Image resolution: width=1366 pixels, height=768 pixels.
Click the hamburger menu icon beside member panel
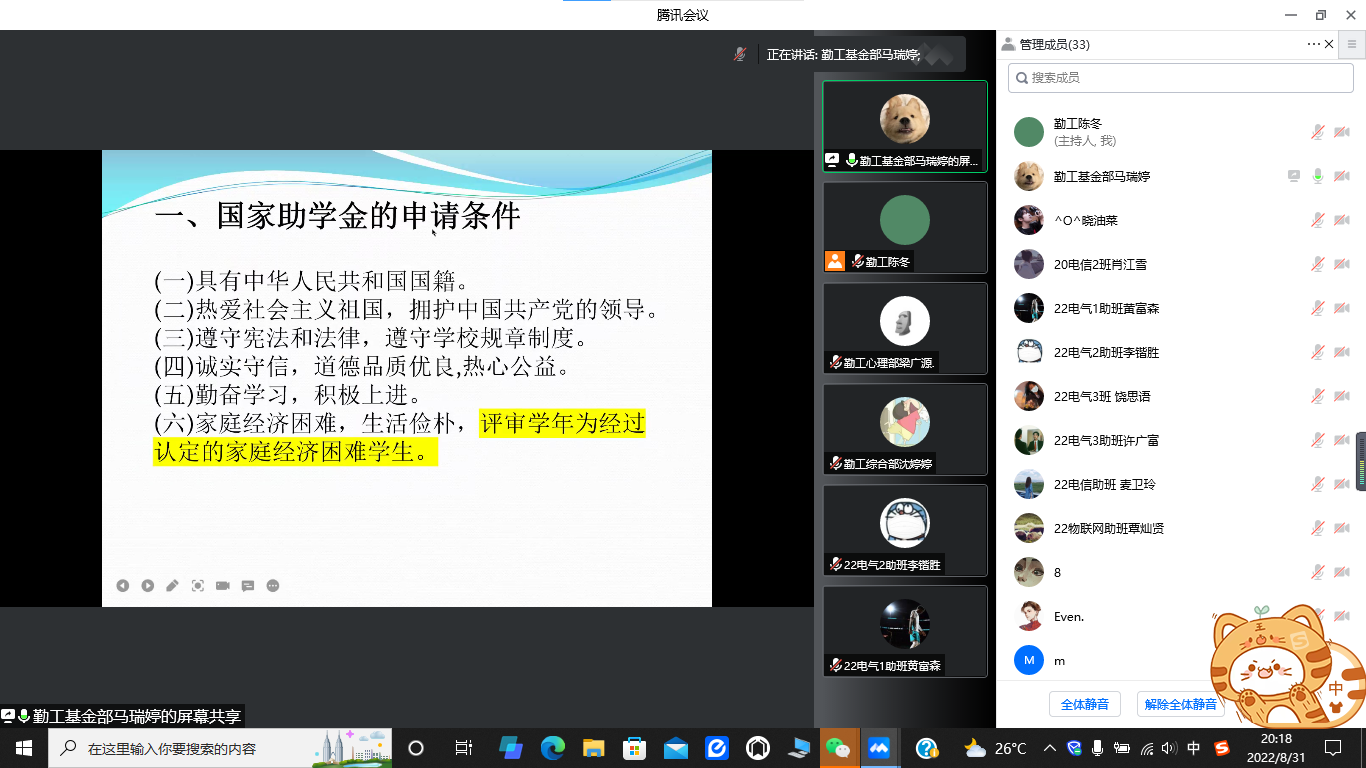pos(1352,44)
